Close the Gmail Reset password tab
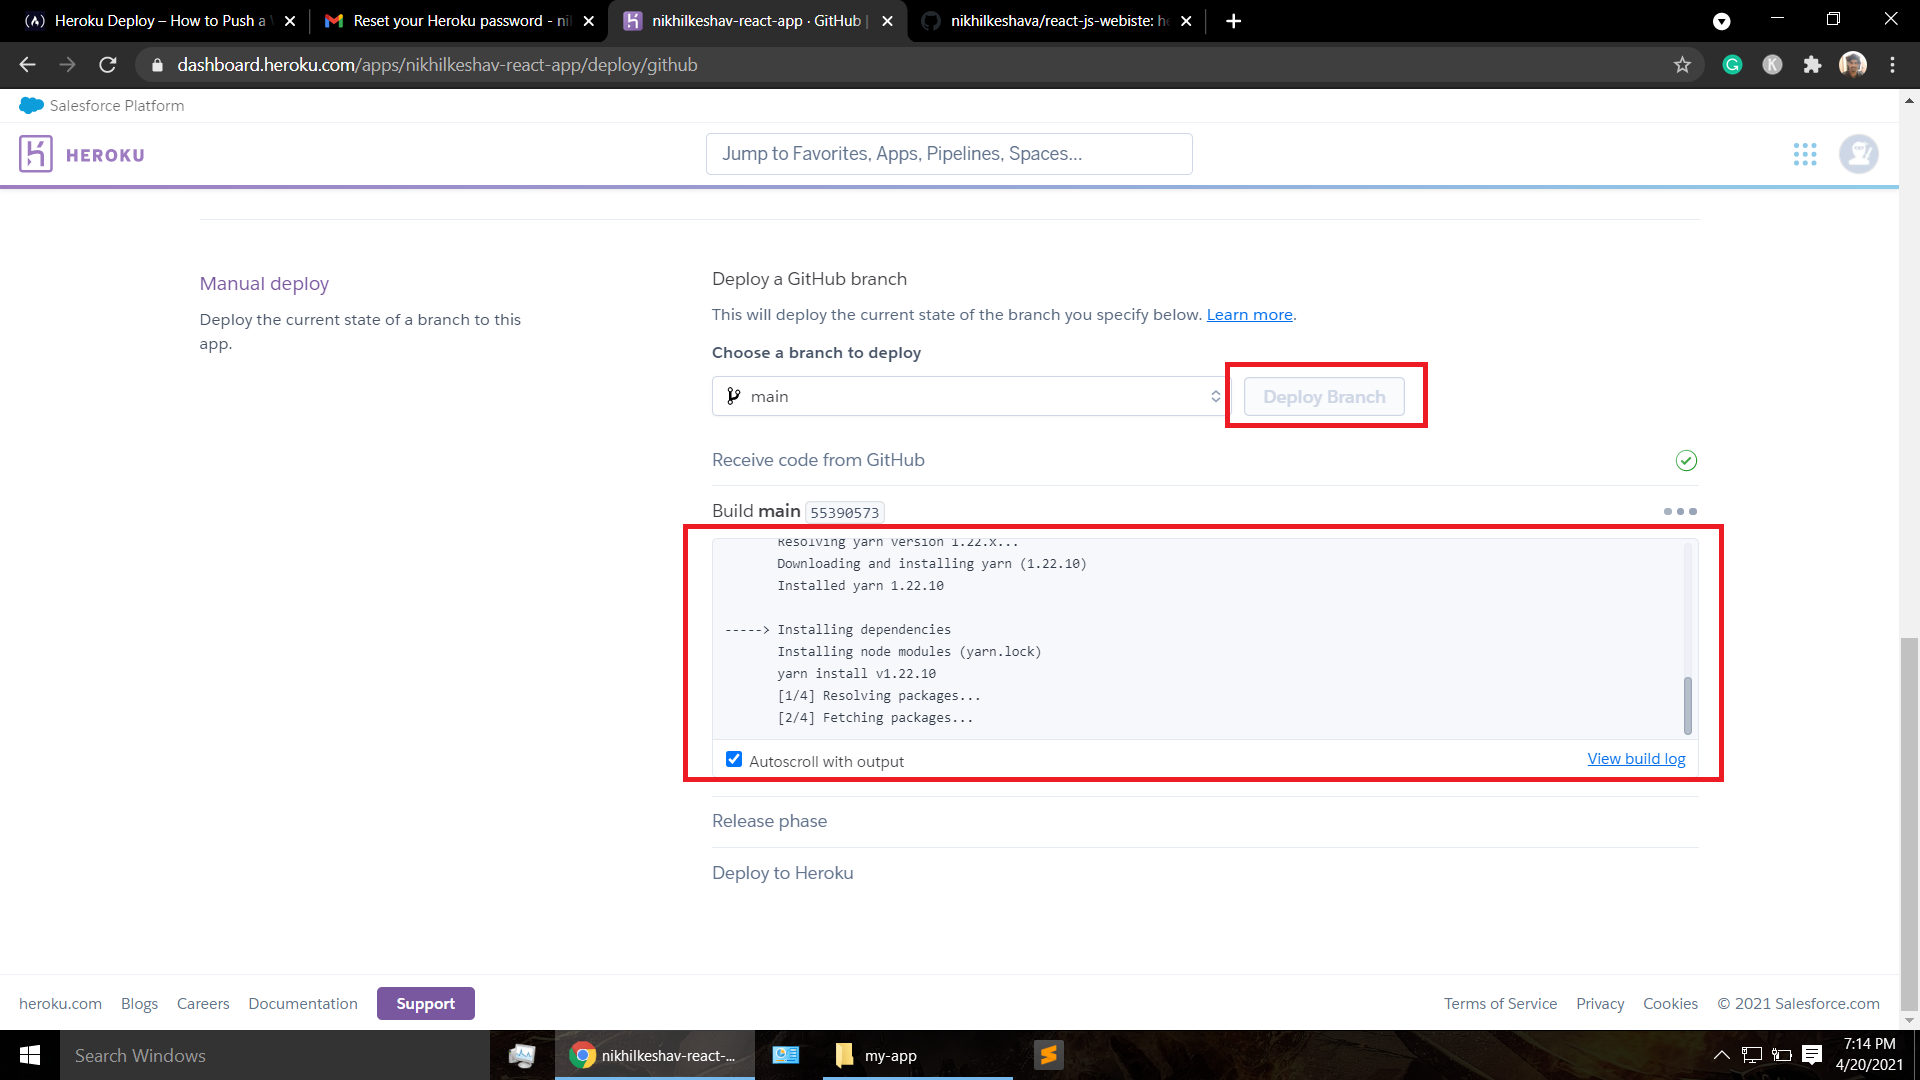Screen dimensions: 1920x1080 click(588, 21)
